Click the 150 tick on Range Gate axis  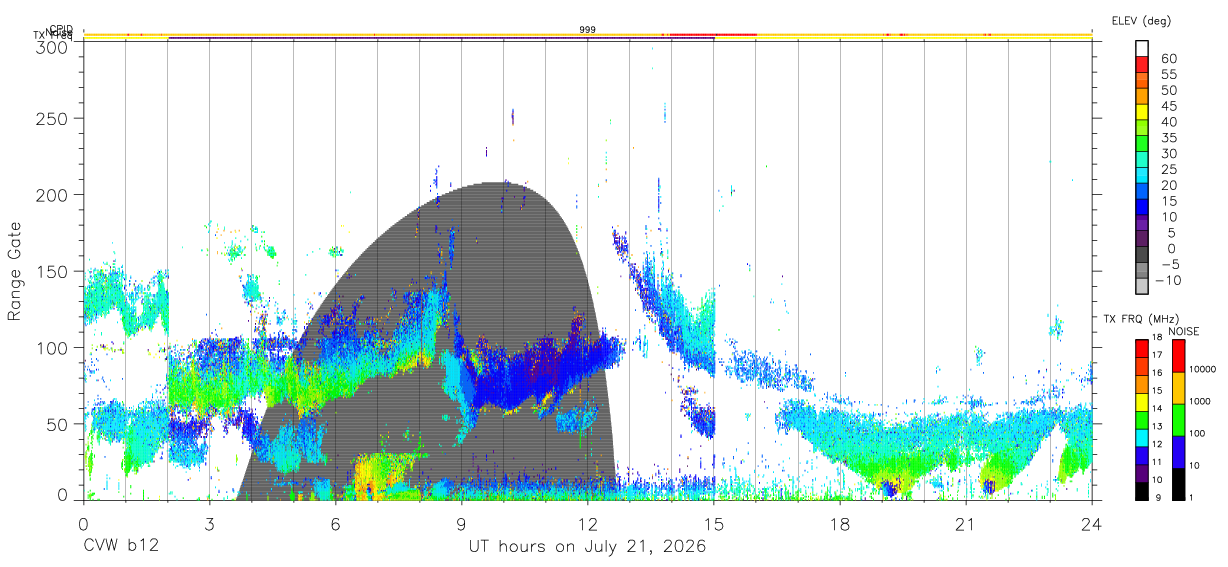[50, 271]
